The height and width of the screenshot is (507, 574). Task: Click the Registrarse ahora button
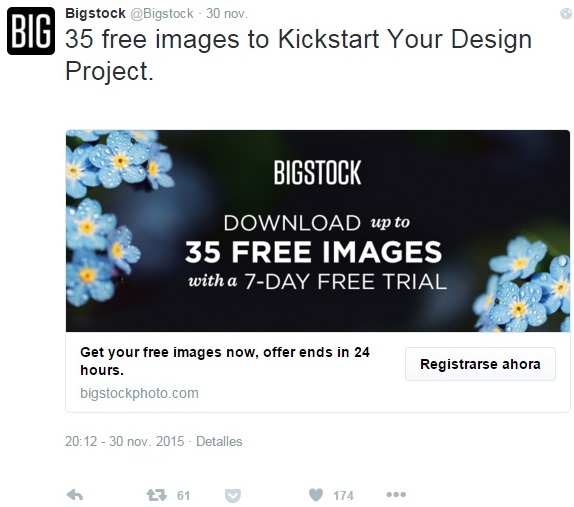click(480, 364)
